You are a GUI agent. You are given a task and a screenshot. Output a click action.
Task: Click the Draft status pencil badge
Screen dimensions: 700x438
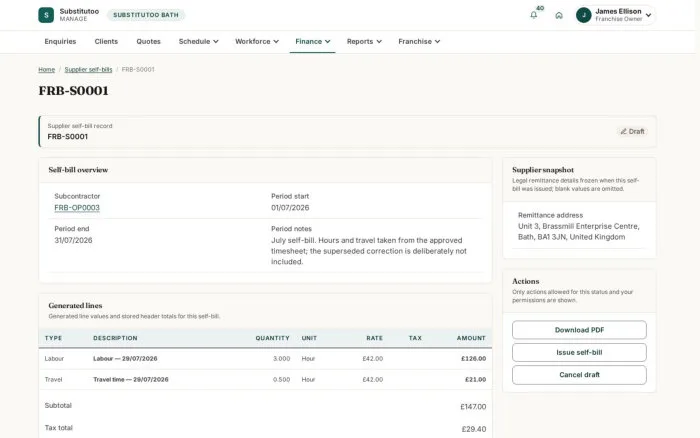point(632,131)
